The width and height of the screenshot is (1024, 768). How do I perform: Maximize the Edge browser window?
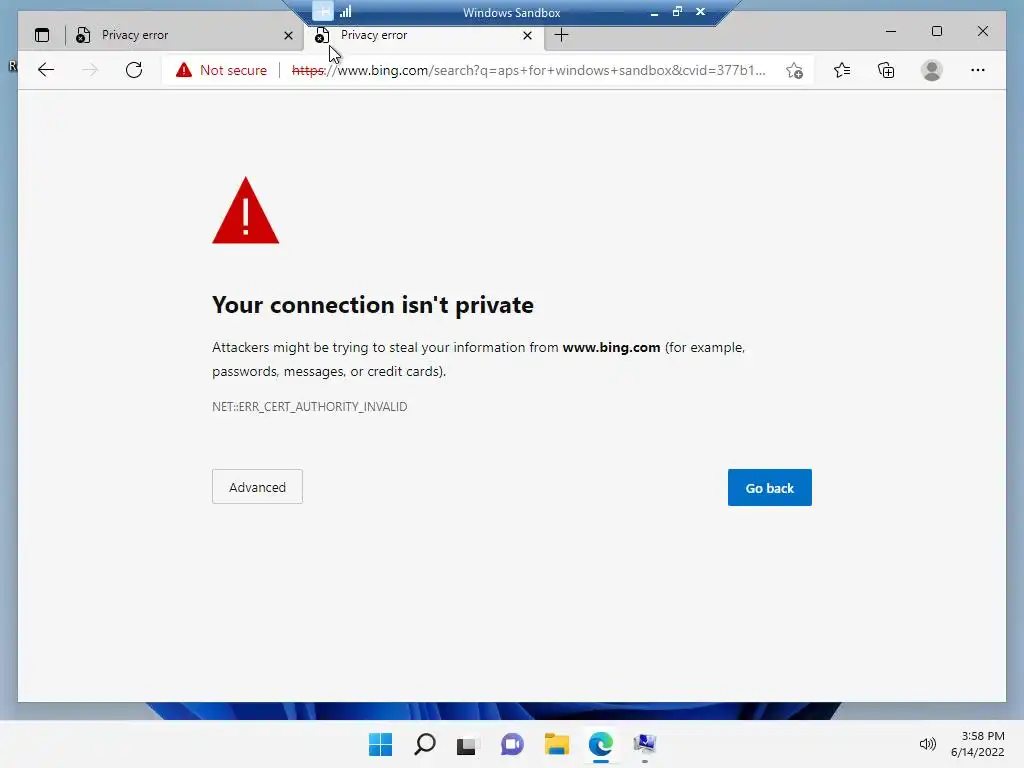pos(936,31)
